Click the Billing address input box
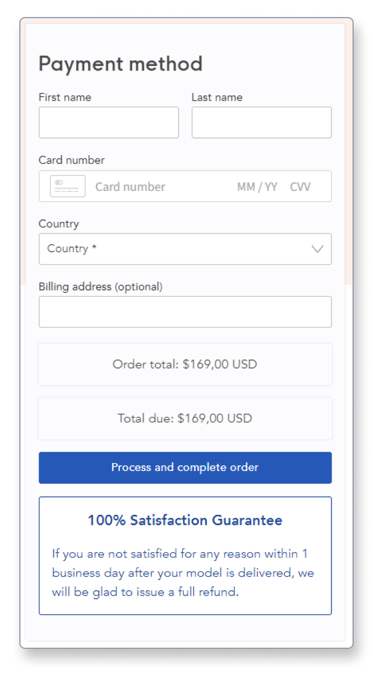This screenshot has height=675, width=373. [185, 312]
